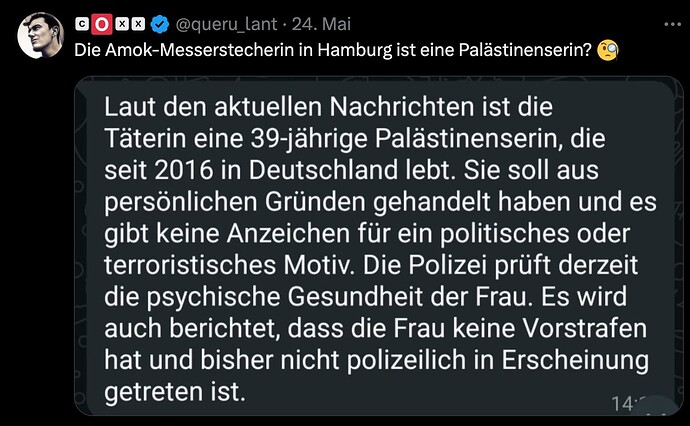
Task: Click the white C square in display name
Action: click(x=83, y=22)
